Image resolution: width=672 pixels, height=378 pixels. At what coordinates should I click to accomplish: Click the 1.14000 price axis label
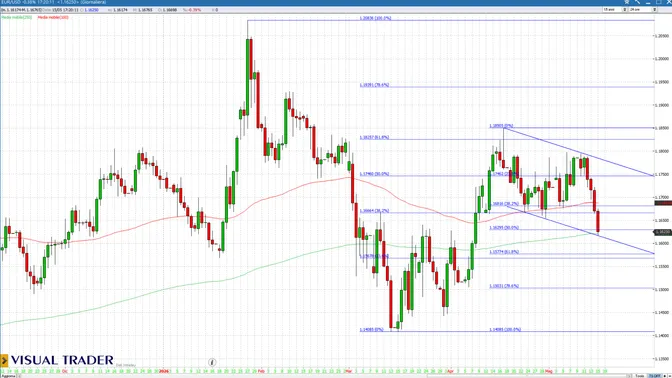662,336
